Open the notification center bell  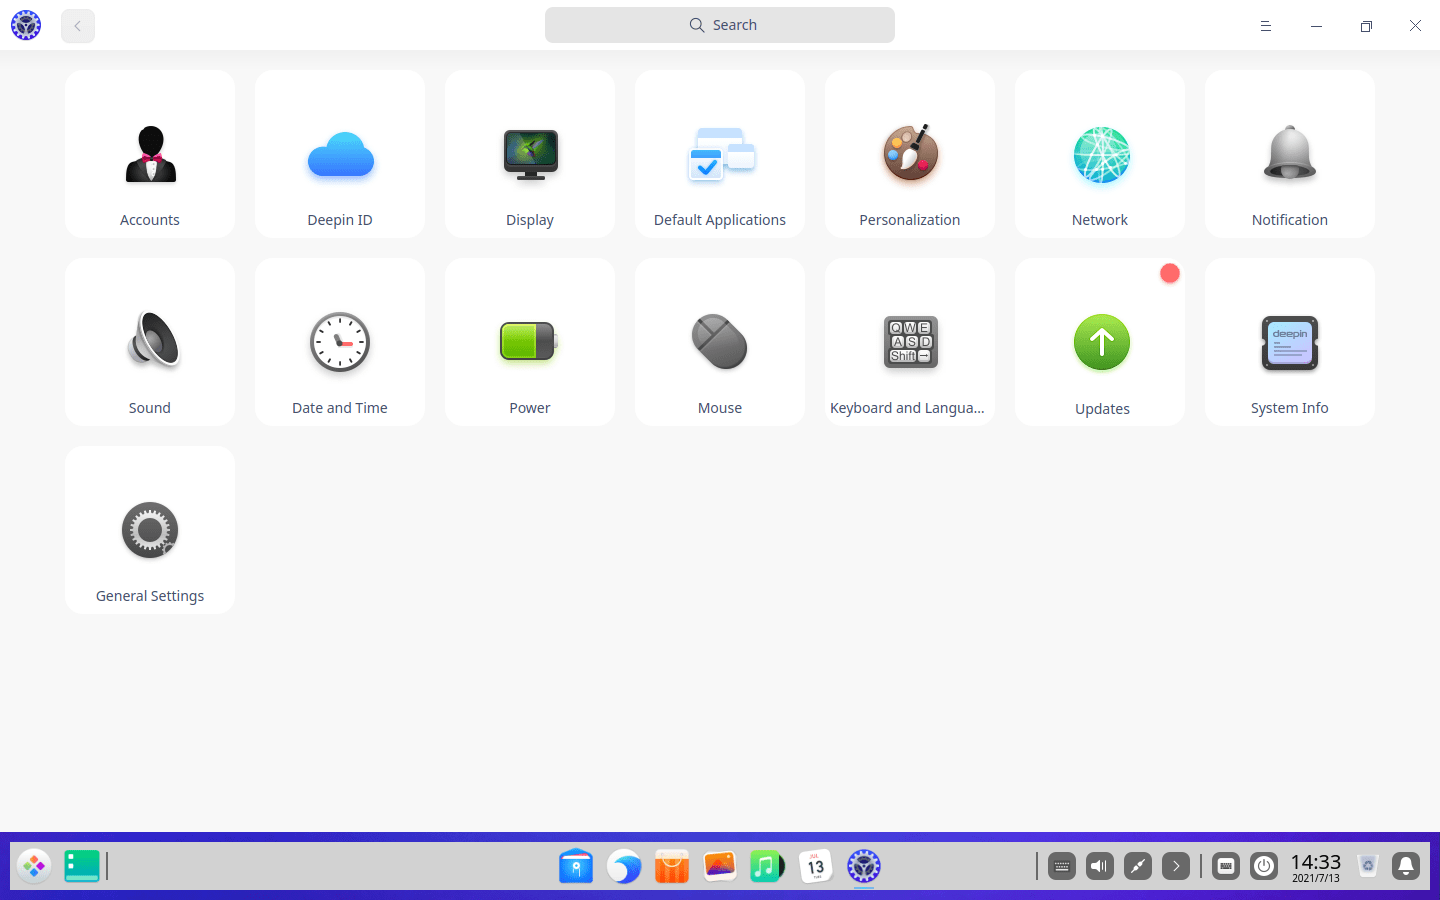pyautogui.click(x=1406, y=866)
